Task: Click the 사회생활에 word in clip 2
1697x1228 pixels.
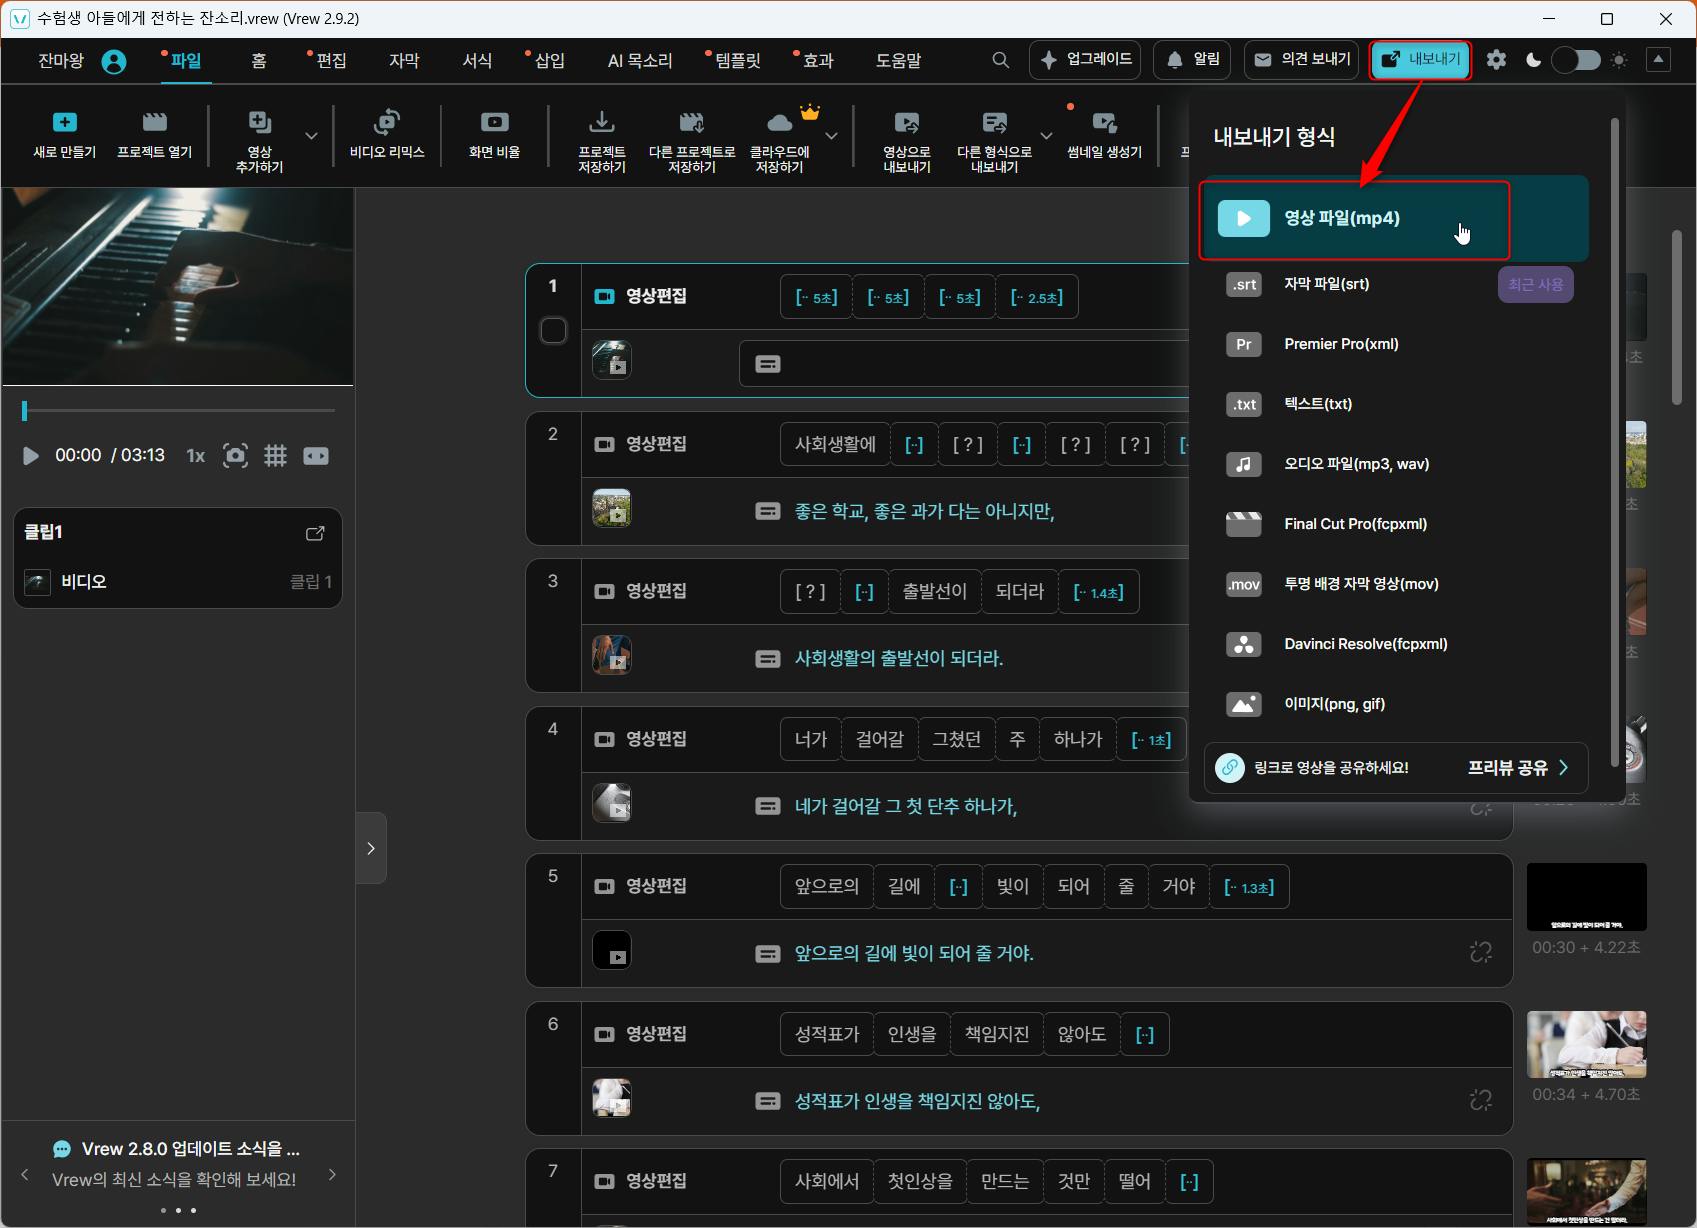Action: pyautogui.click(x=835, y=444)
